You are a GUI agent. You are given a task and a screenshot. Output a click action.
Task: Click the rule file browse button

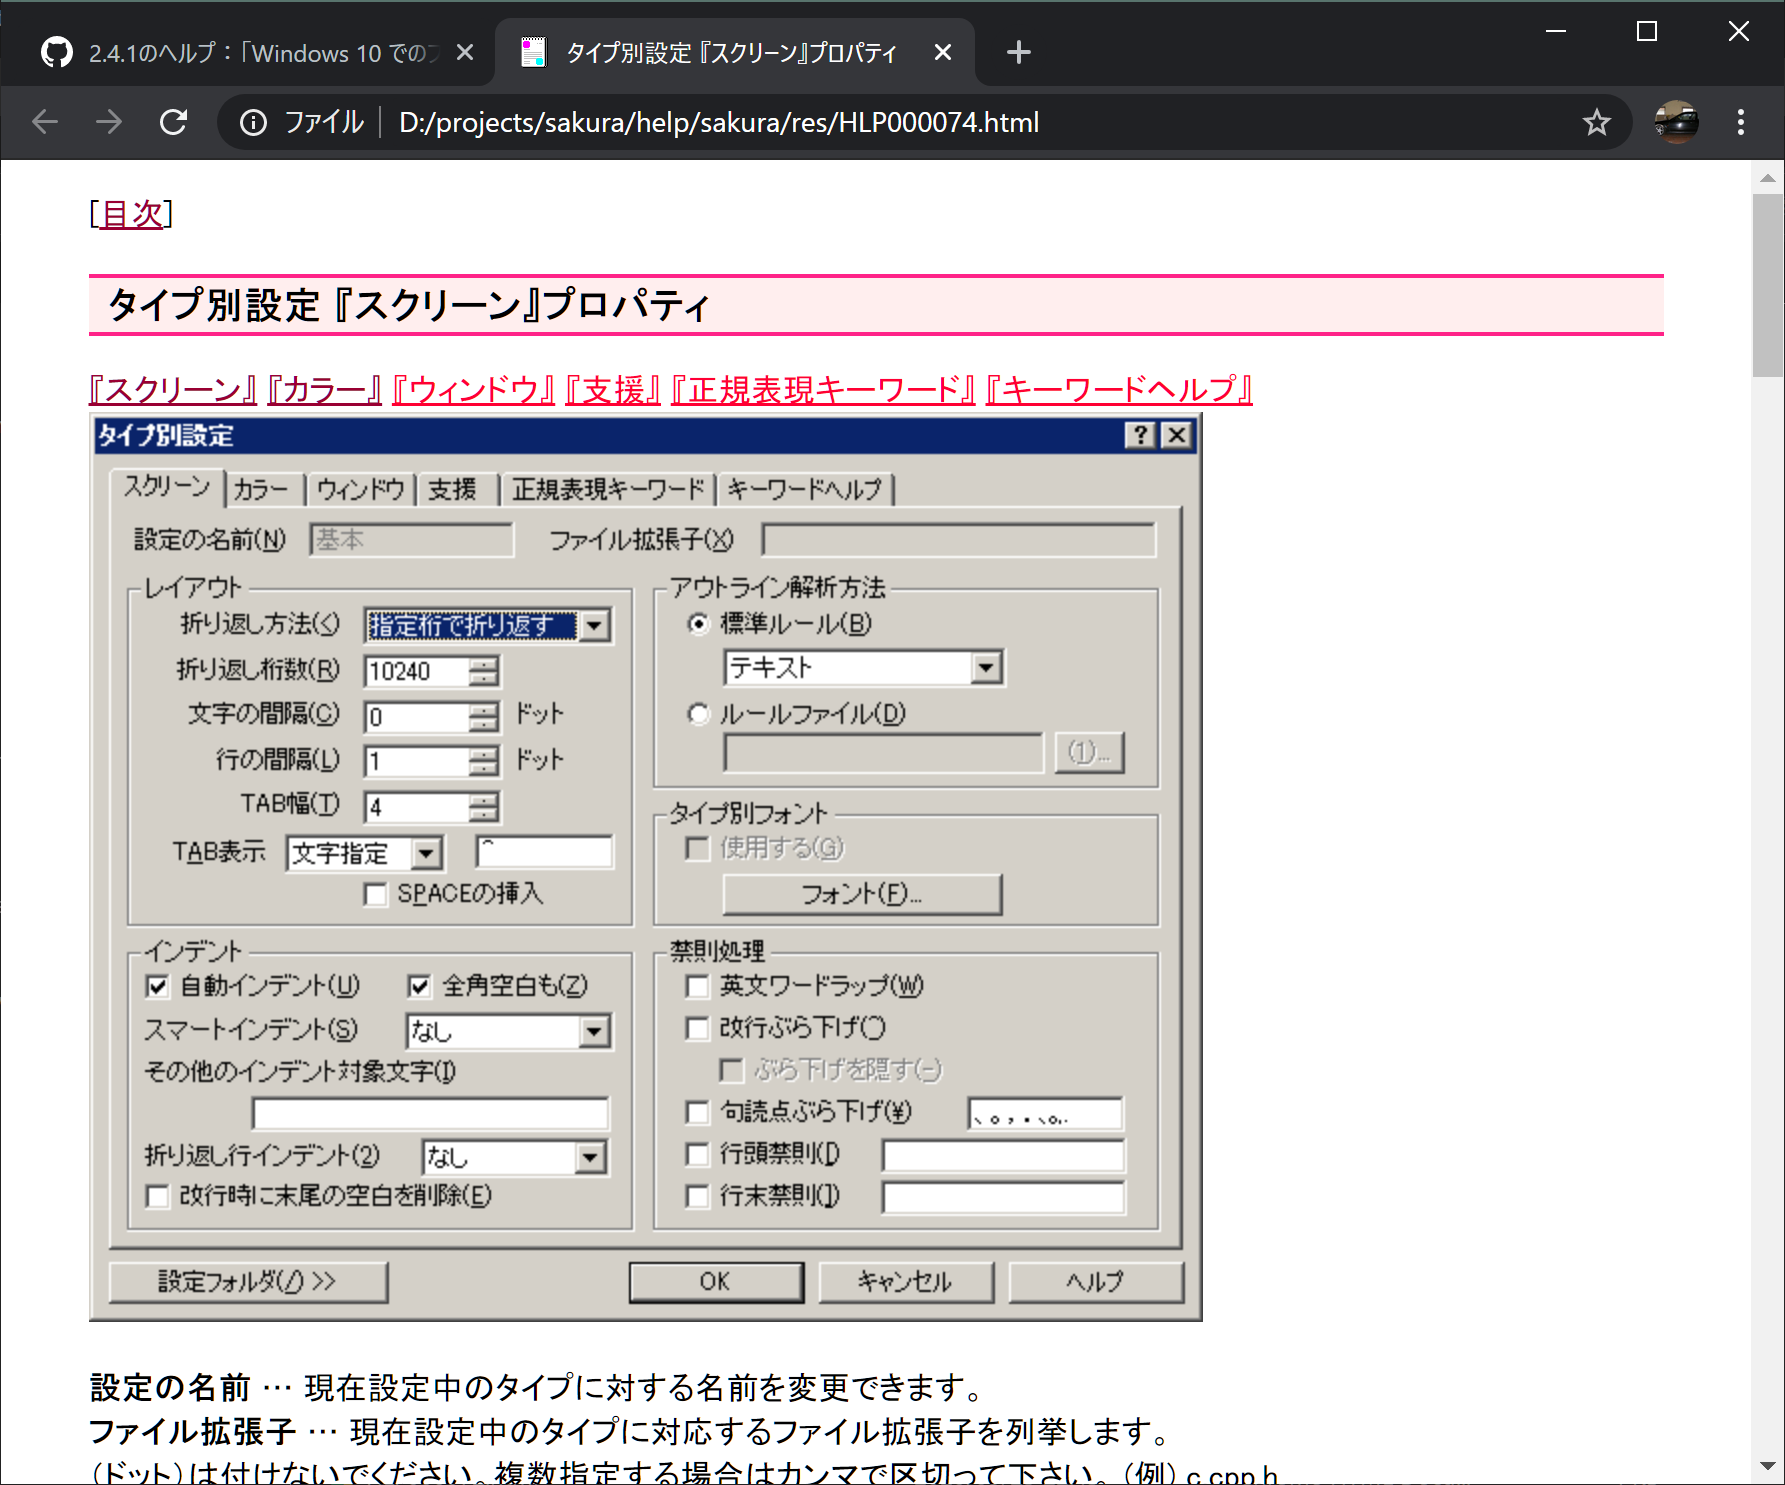pyautogui.click(x=1089, y=752)
